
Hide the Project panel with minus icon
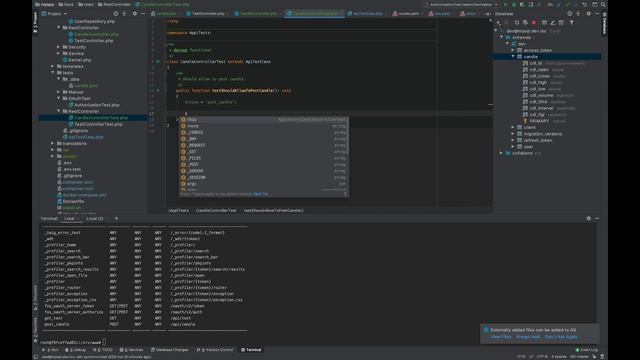coord(143,13)
